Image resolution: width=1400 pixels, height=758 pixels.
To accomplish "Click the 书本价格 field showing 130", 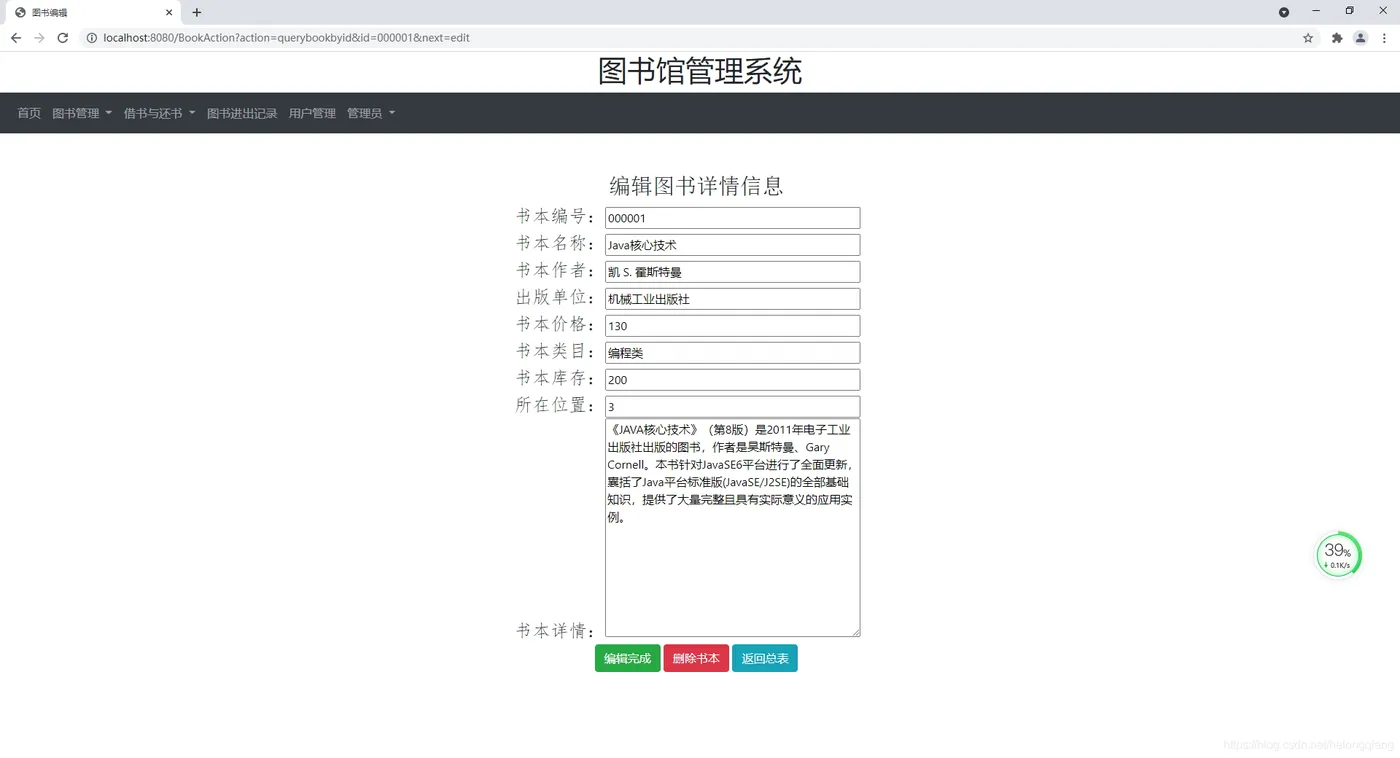I will coord(732,326).
